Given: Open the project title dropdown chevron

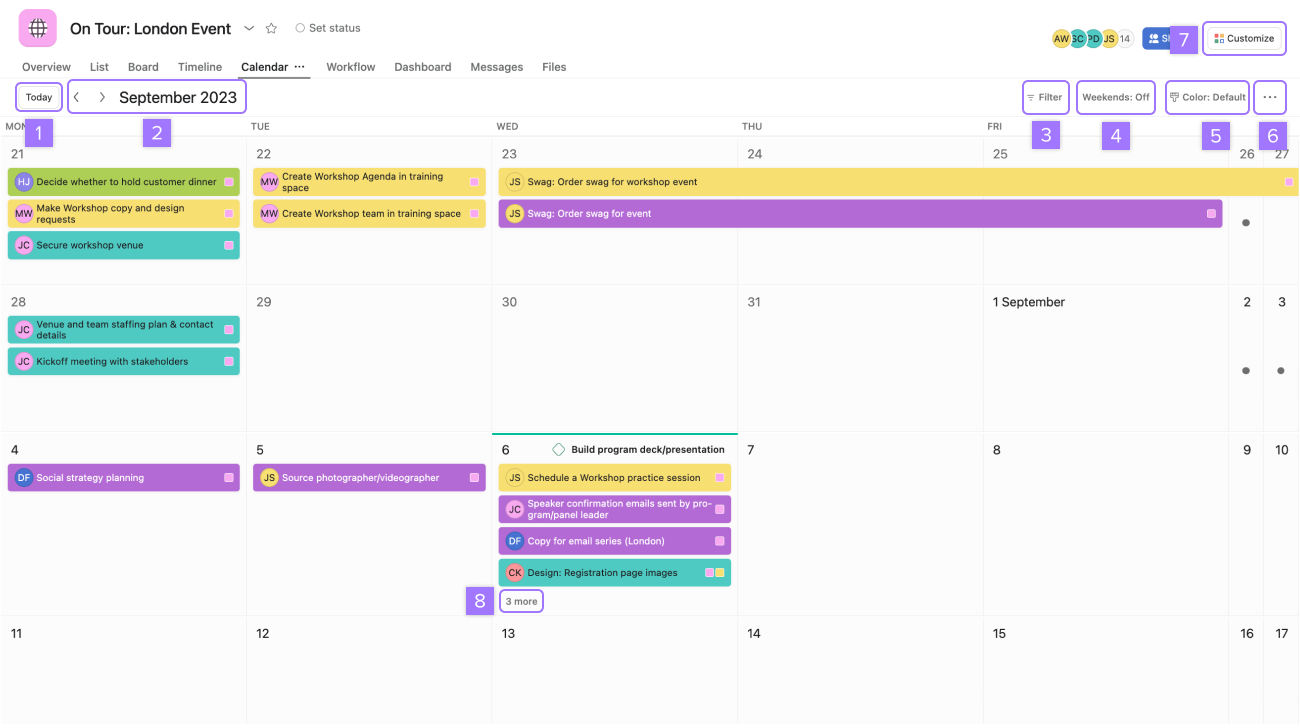Looking at the screenshot, I should tap(249, 28).
